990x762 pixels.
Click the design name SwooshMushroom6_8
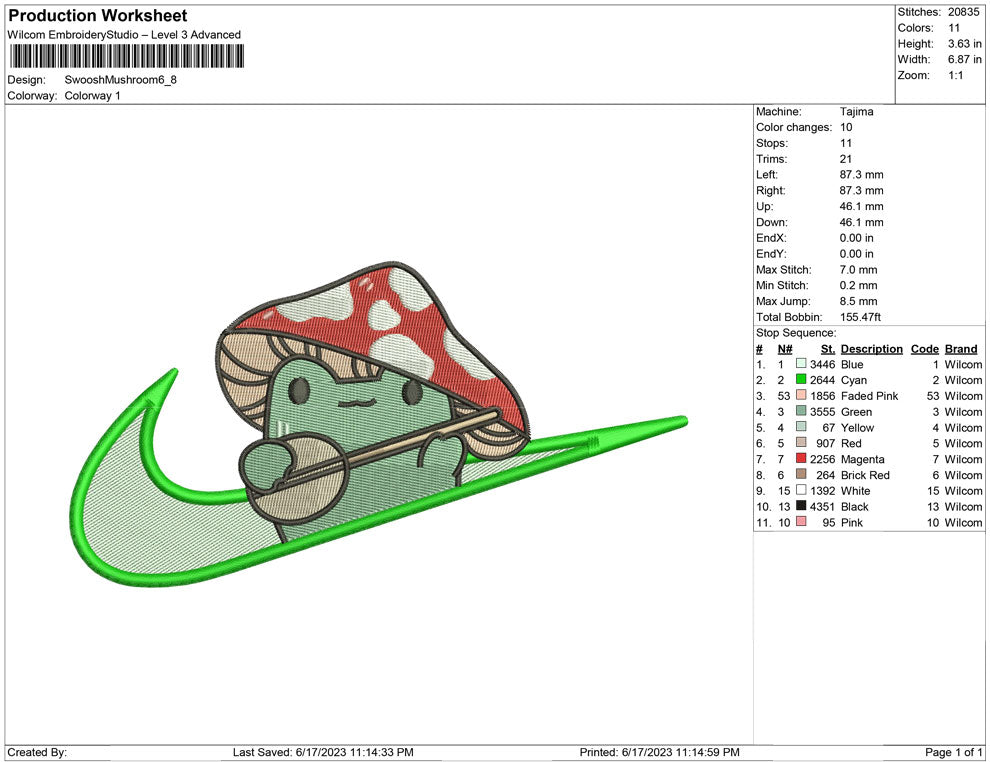pyautogui.click(x=121, y=80)
